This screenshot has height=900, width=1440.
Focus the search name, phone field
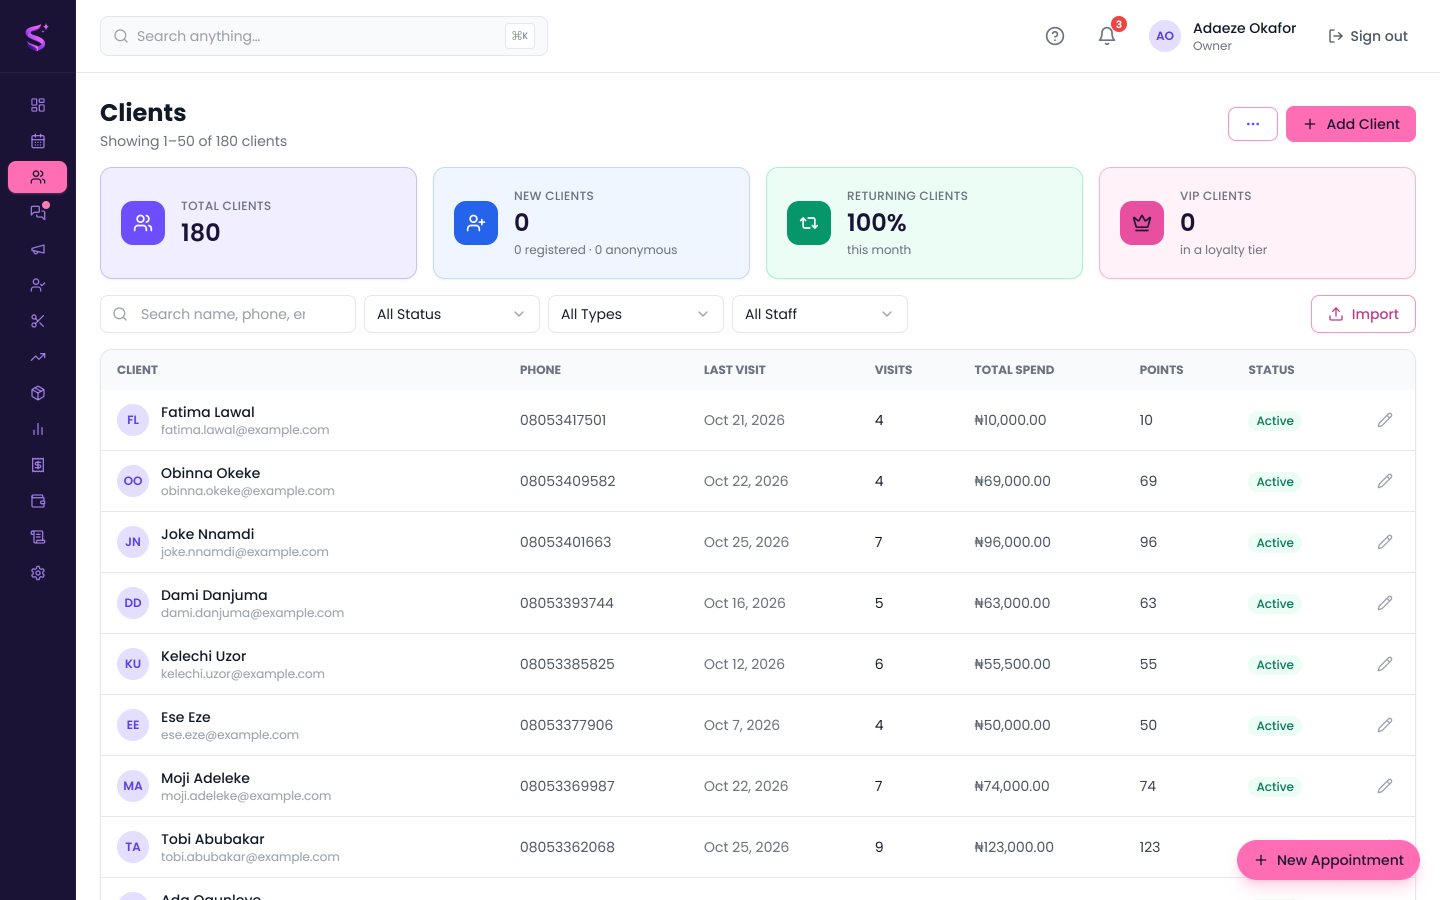point(228,314)
